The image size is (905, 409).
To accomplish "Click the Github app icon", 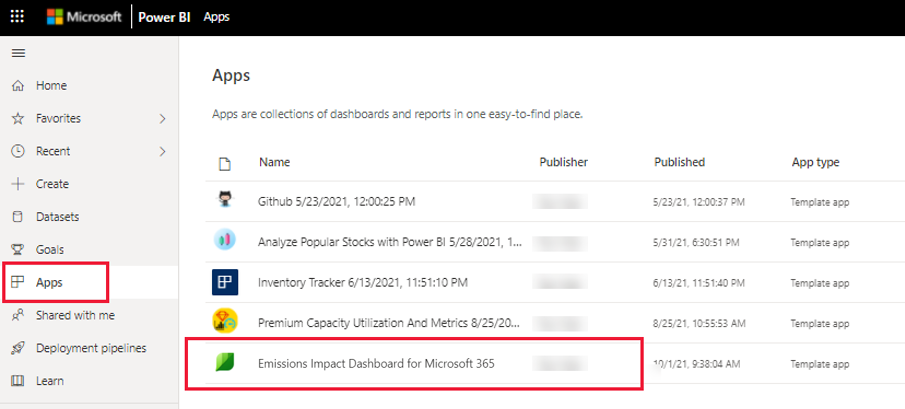I will coord(224,200).
